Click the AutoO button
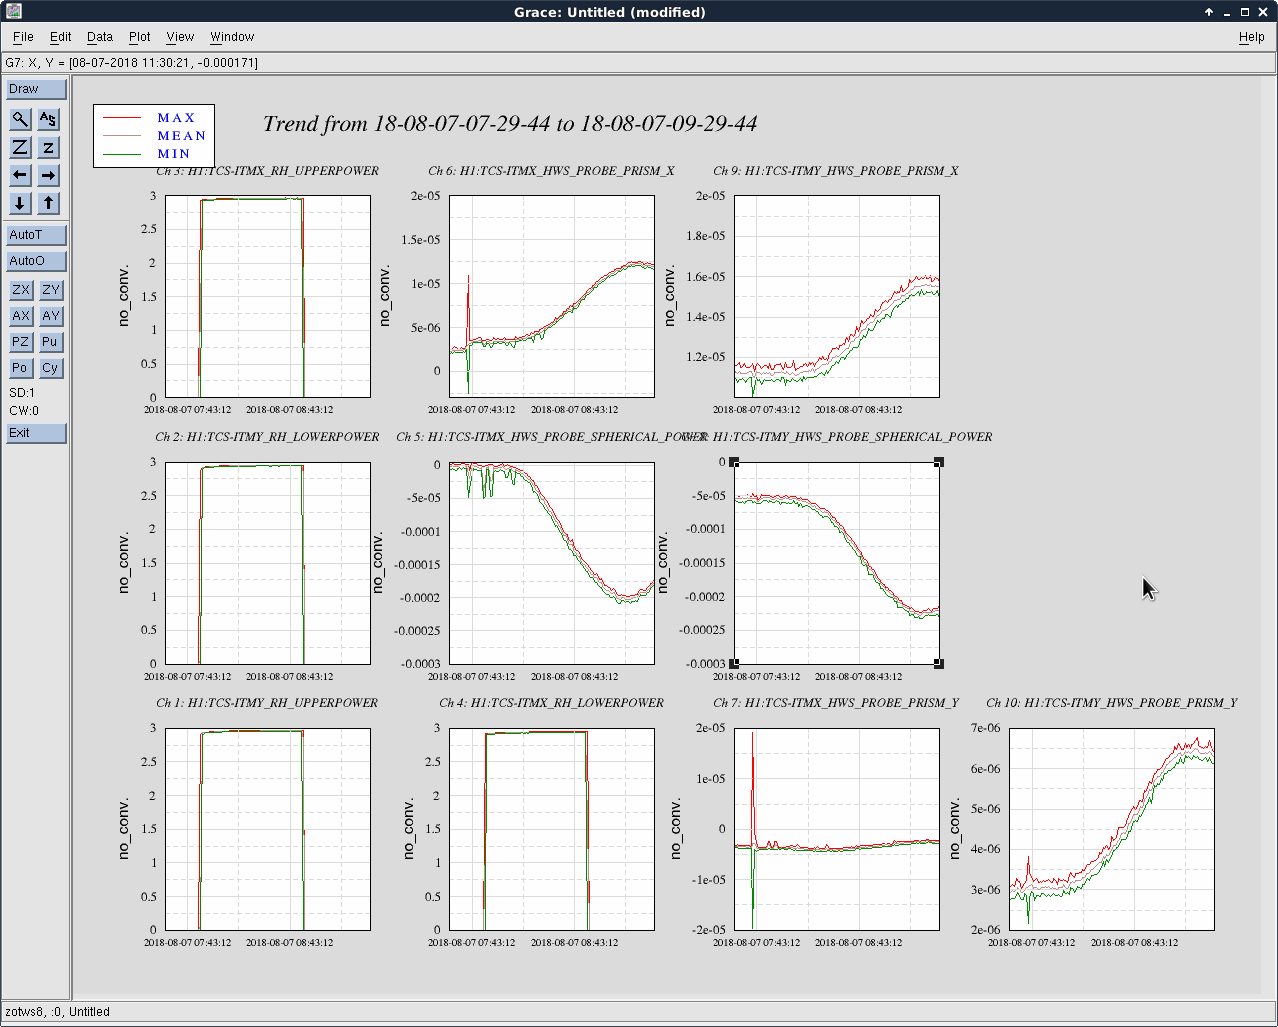Viewport: 1278px width, 1027px height. point(37,261)
